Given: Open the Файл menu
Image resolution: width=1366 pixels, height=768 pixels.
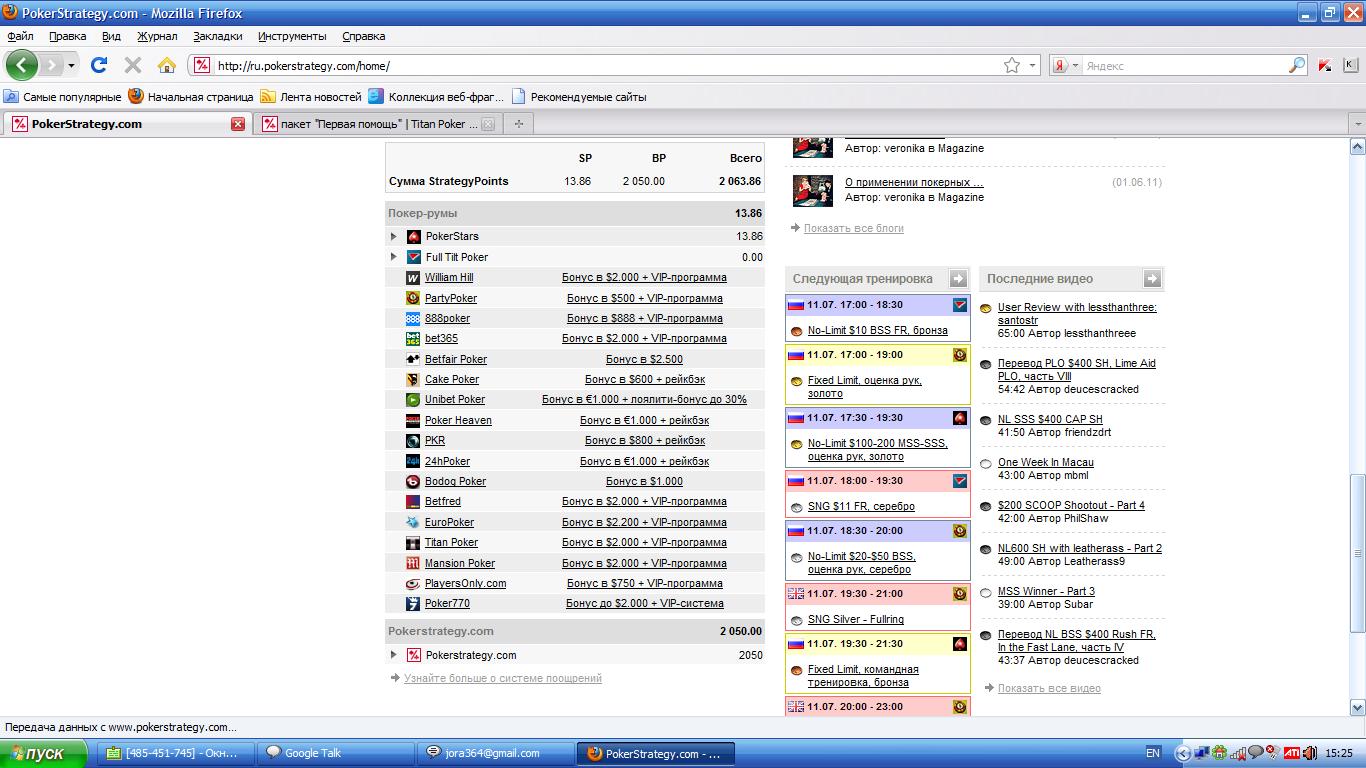Looking at the screenshot, I should point(20,36).
